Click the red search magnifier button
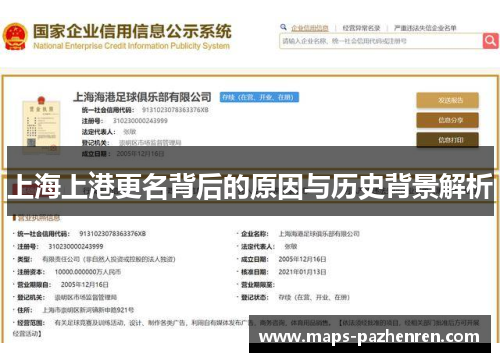 point(490,41)
